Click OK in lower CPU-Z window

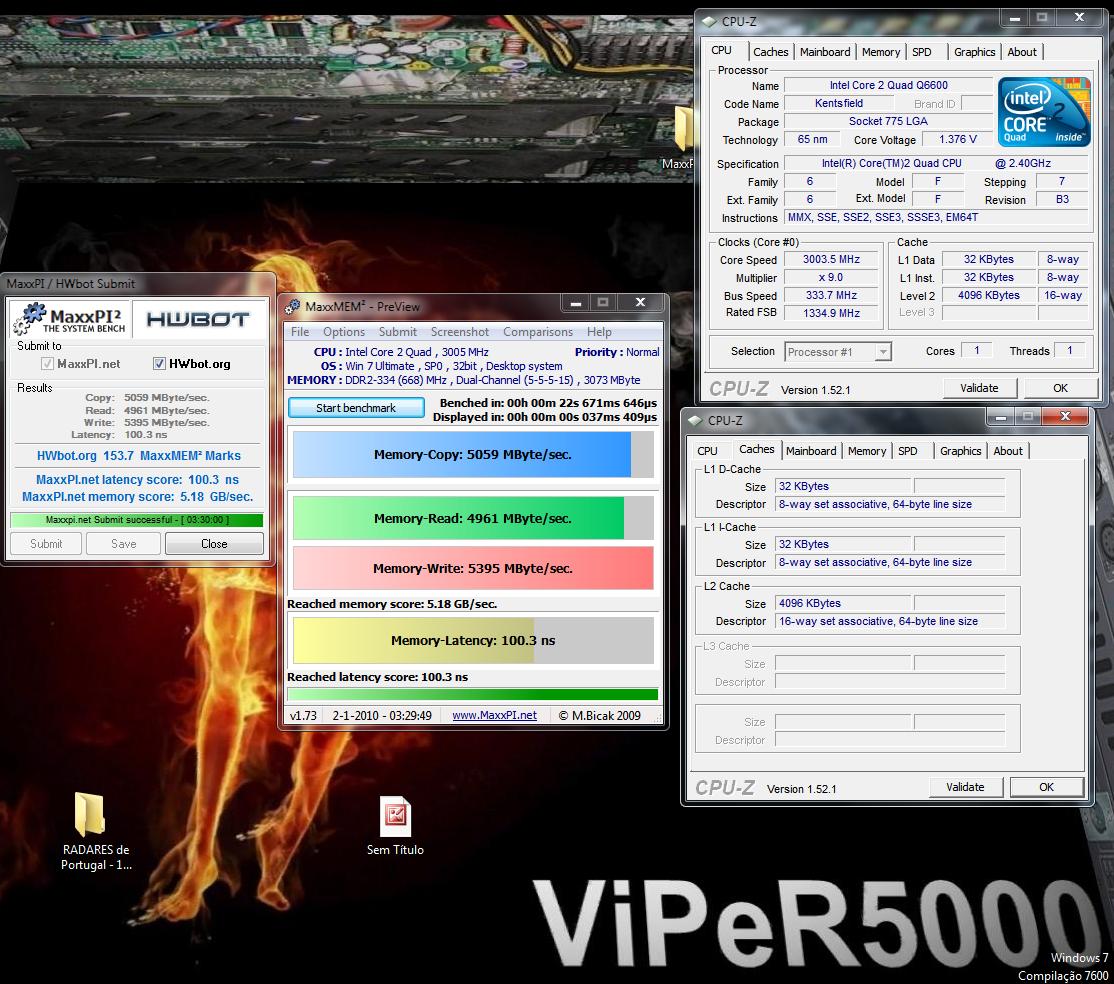pos(1047,787)
